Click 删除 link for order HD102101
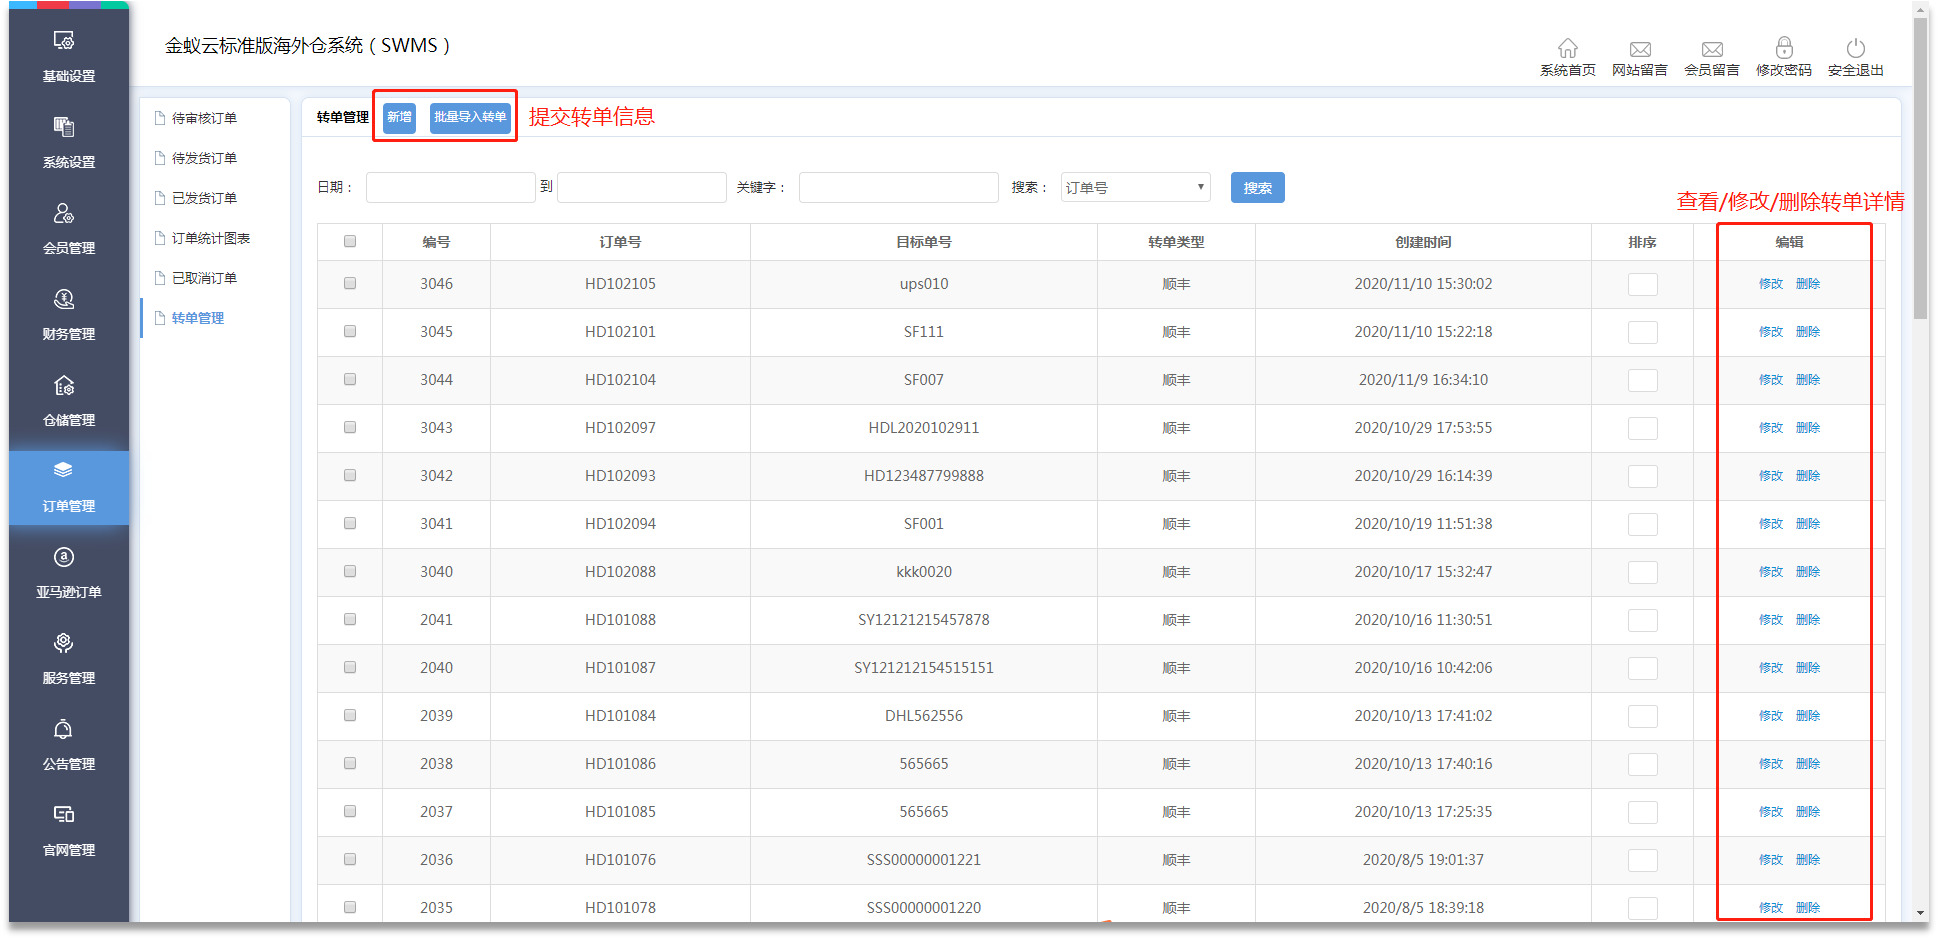 click(x=1807, y=332)
